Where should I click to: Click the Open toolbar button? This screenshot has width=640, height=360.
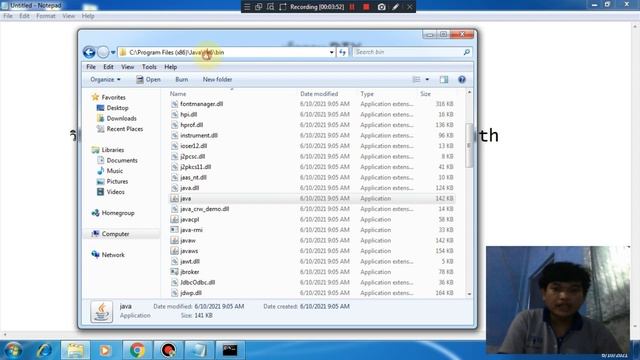(x=148, y=80)
